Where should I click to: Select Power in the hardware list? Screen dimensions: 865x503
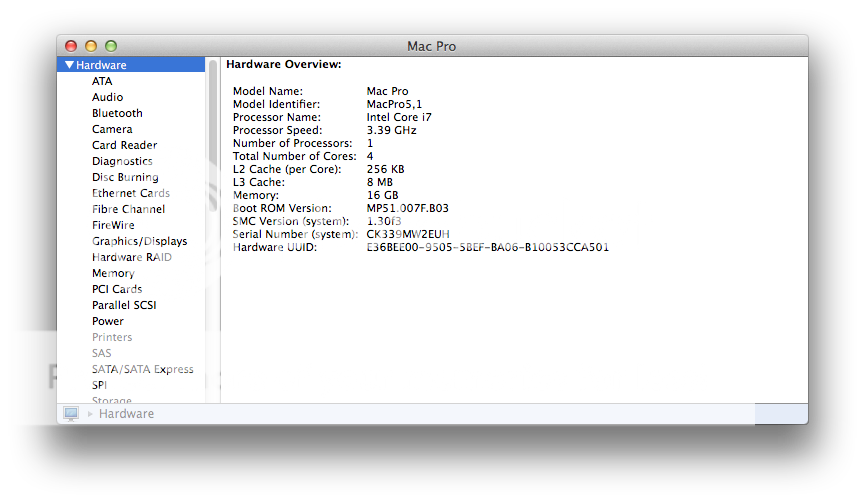108,321
